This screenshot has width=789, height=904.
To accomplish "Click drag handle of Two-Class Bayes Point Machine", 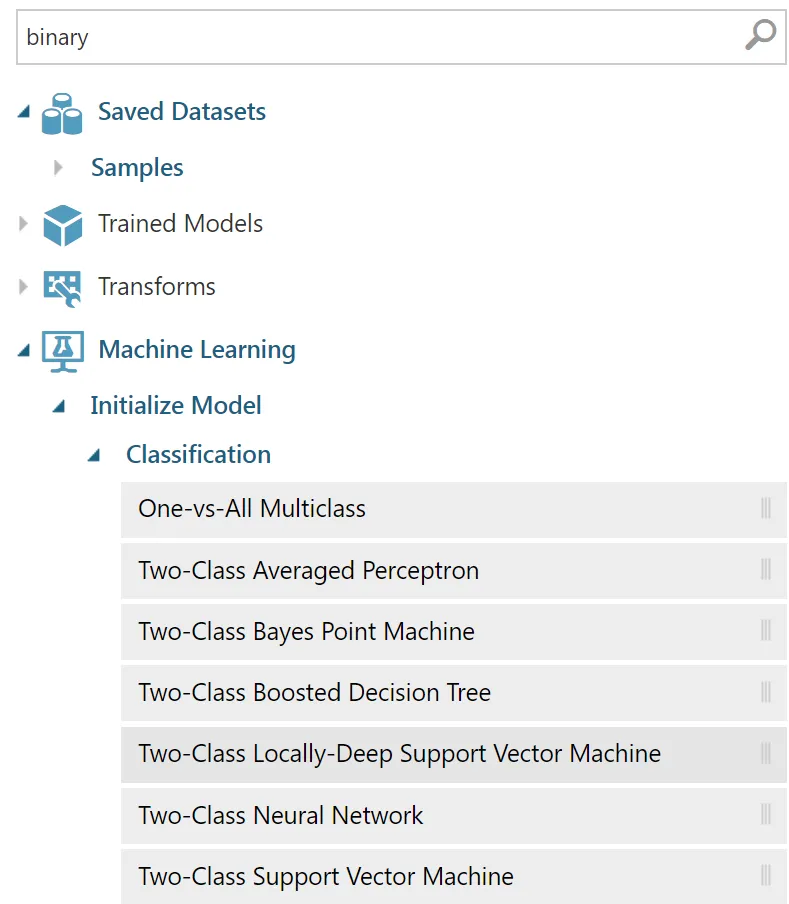I will [765, 630].
